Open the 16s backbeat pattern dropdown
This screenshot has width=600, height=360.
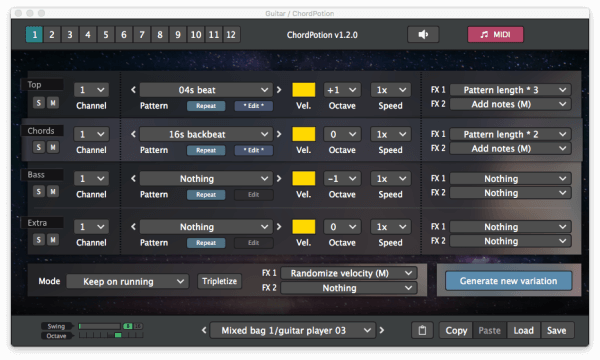click(206, 134)
